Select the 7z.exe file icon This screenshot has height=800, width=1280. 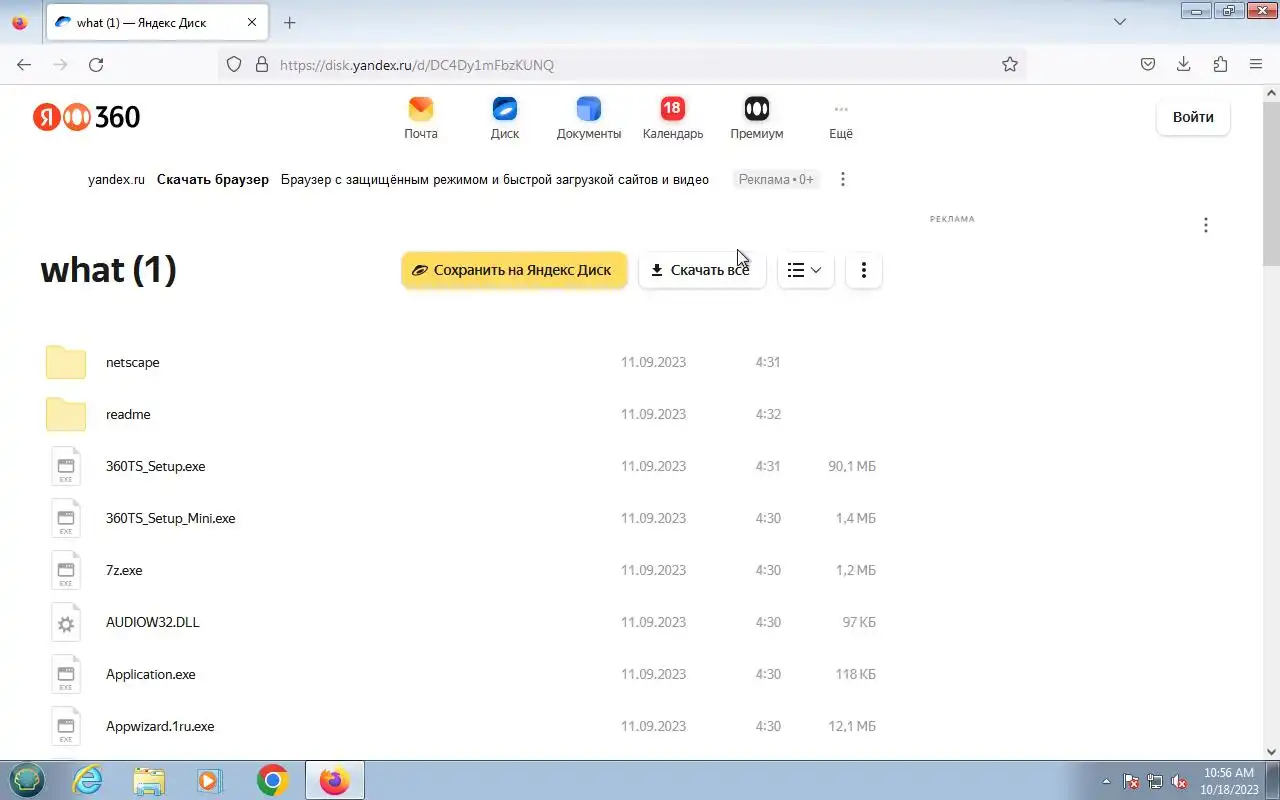pos(66,570)
